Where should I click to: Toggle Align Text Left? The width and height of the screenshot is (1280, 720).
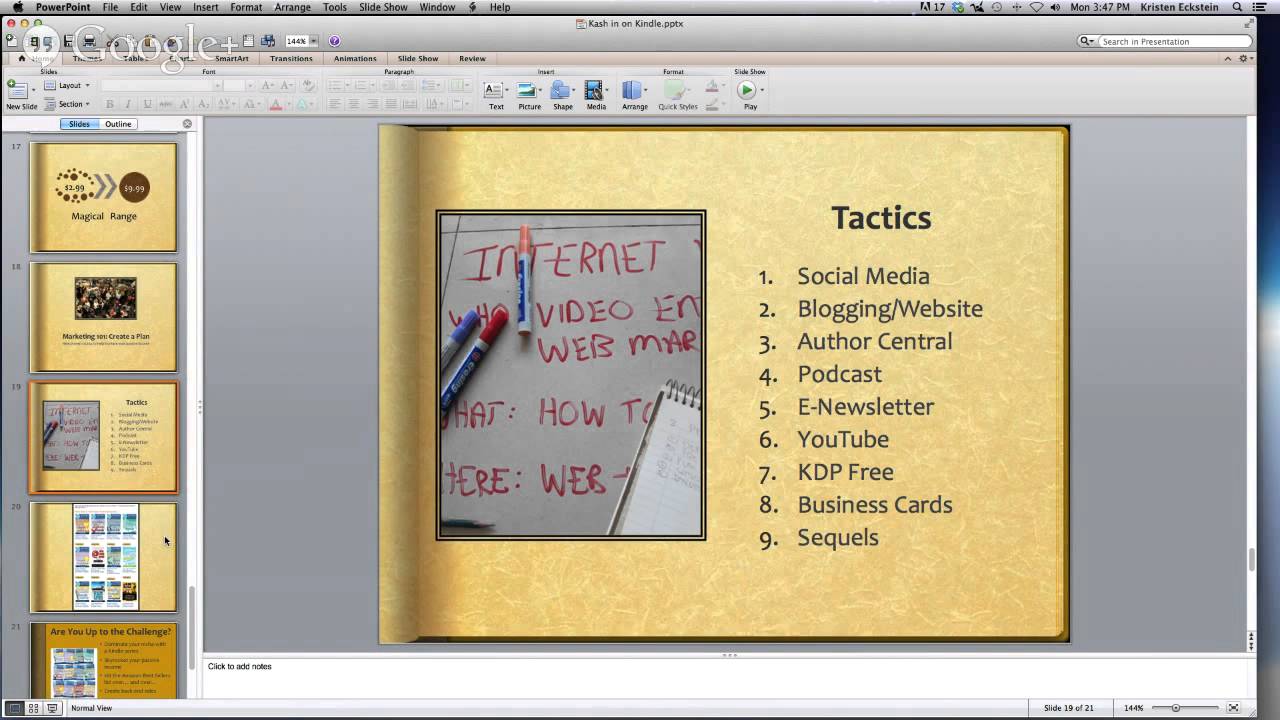pyautogui.click(x=334, y=104)
